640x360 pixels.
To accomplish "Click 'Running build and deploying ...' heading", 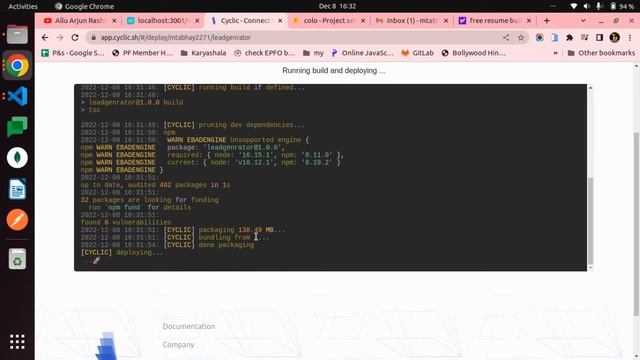I will click(x=333, y=71).
